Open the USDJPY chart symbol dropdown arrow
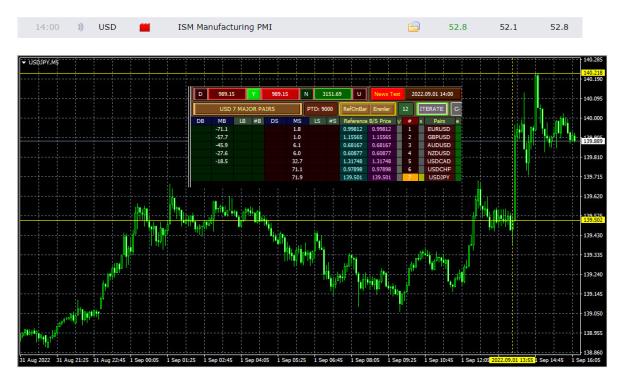This screenshot has height=385, width=625. tap(24, 62)
